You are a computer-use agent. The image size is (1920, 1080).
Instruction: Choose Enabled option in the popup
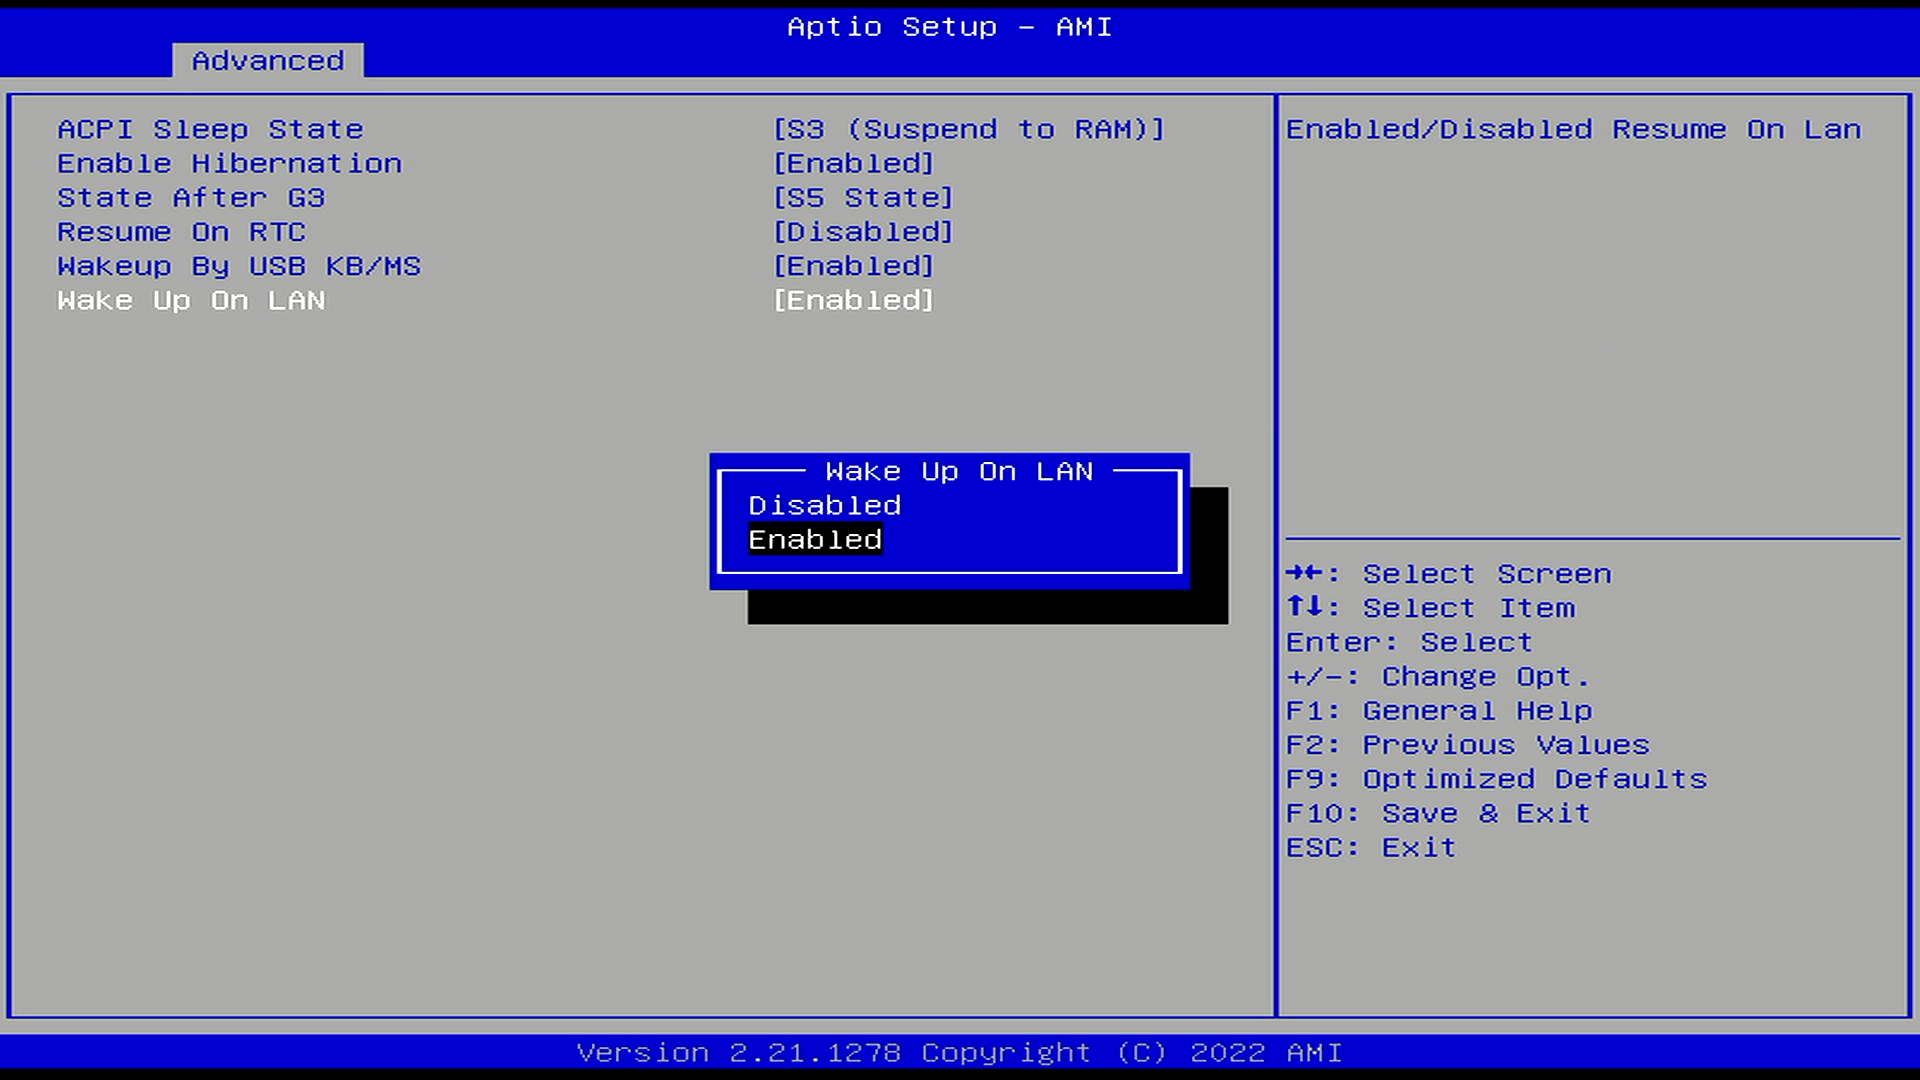tap(815, 540)
